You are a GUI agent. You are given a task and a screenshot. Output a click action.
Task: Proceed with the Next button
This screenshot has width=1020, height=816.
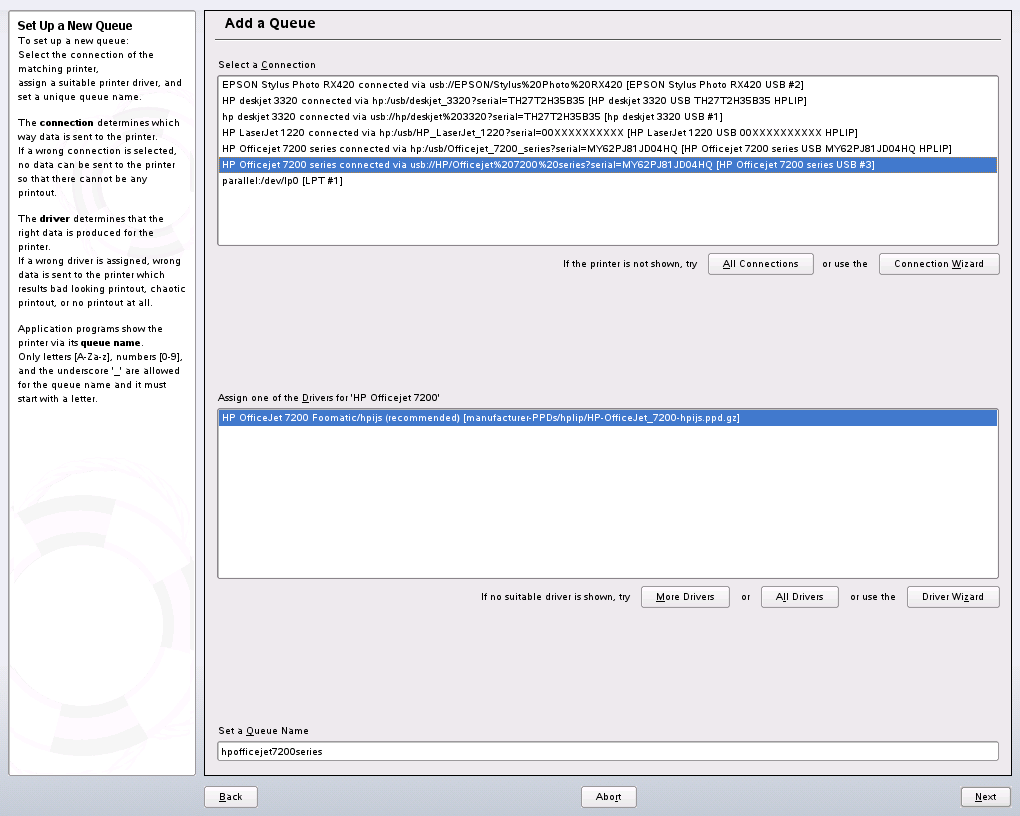tap(985, 797)
